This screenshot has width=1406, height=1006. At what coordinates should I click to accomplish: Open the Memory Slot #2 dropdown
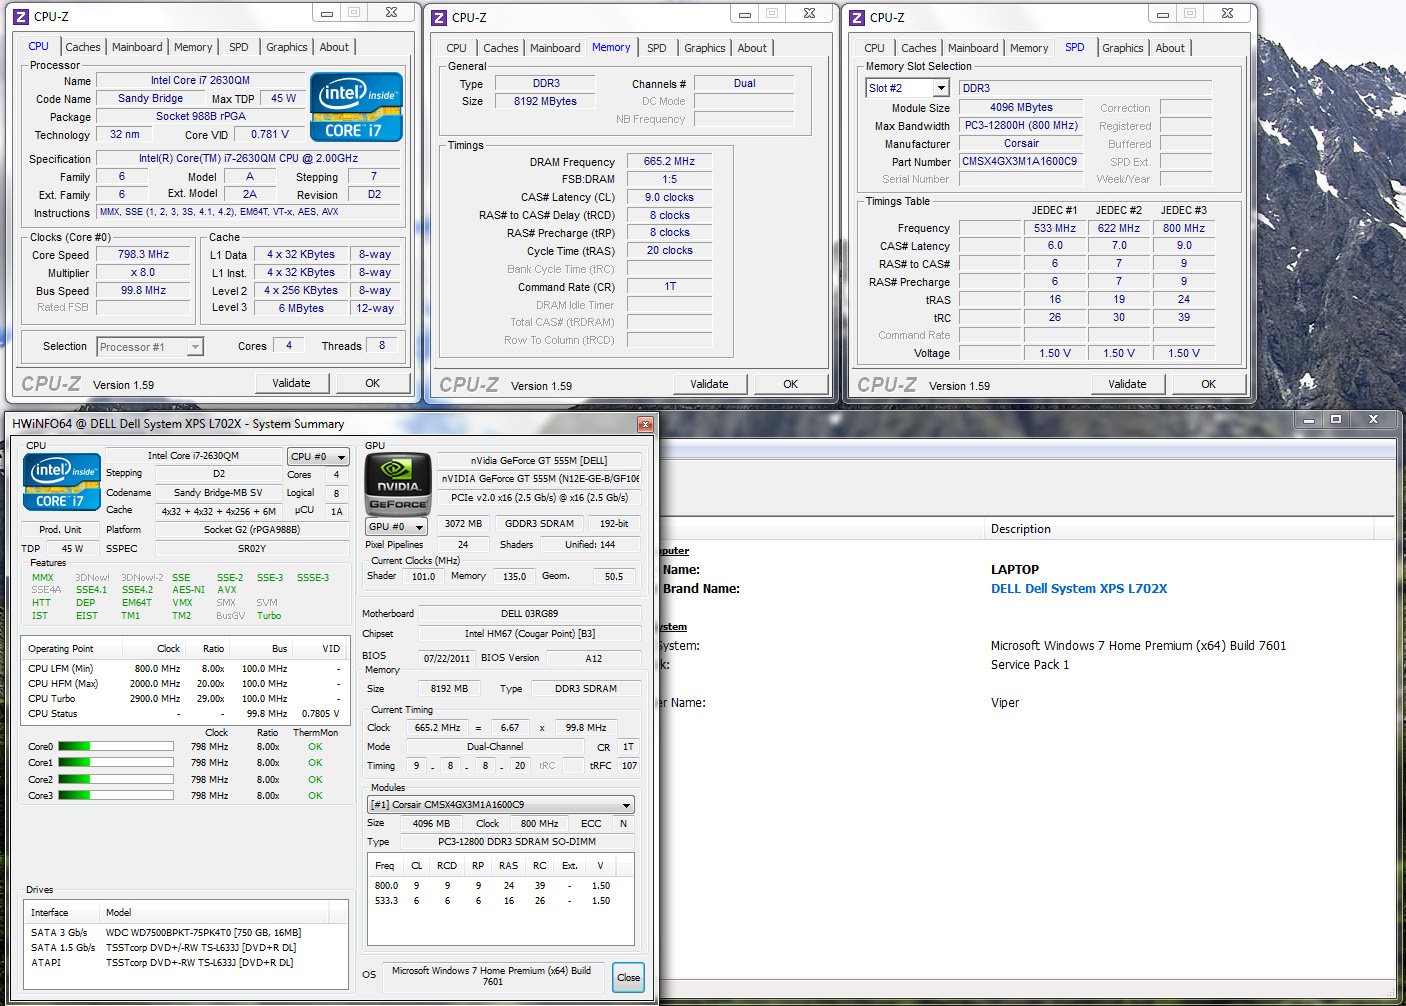pyautogui.click(x=940, y=88)
